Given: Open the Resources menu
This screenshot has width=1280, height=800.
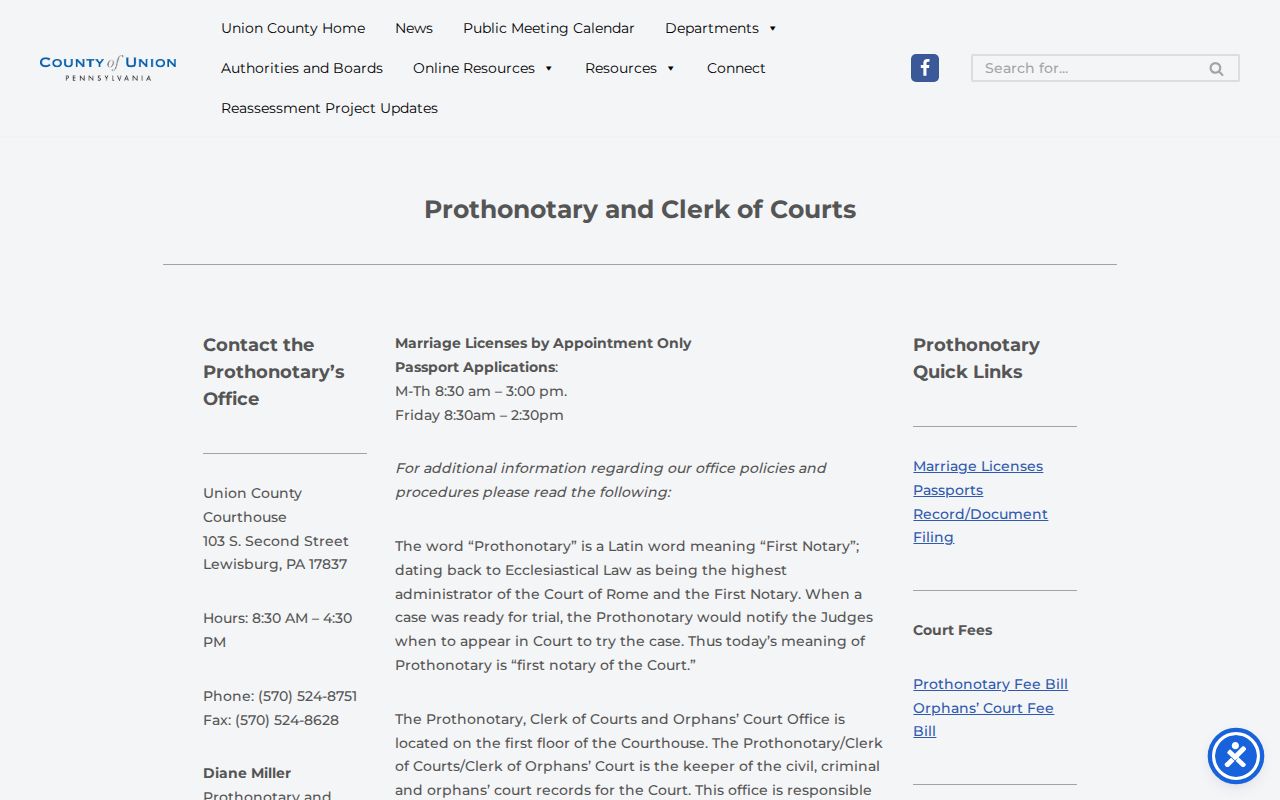Looking at the screenshot, I should (621, 68).
